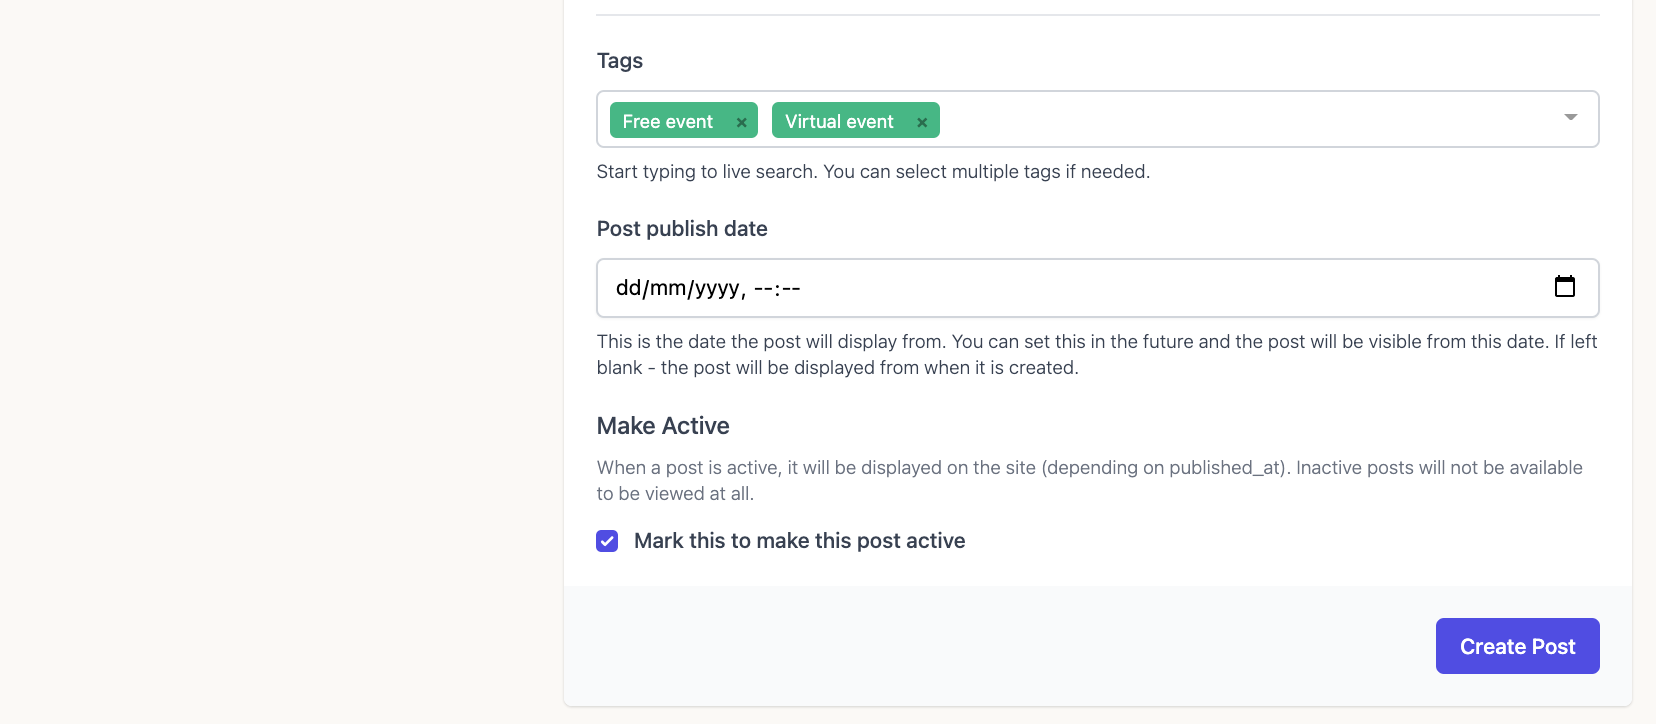Click the Make Active heading
The width and height of the screenshot is (1656, 724).
(x=663, y=426)
